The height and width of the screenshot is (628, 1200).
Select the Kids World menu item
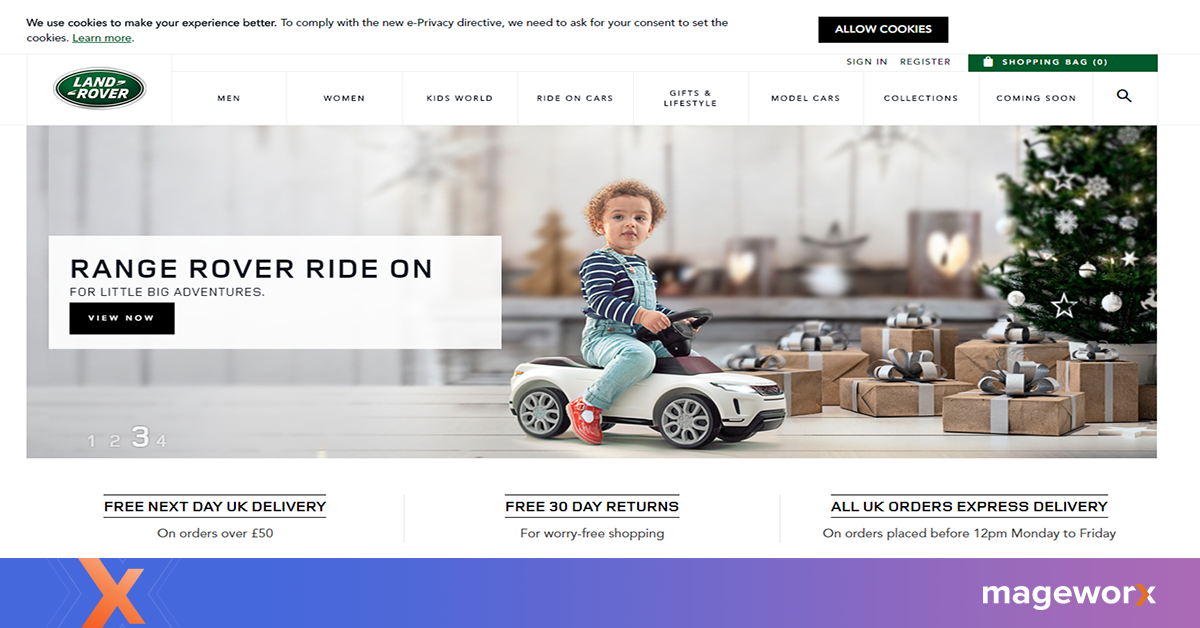[459, 98]
